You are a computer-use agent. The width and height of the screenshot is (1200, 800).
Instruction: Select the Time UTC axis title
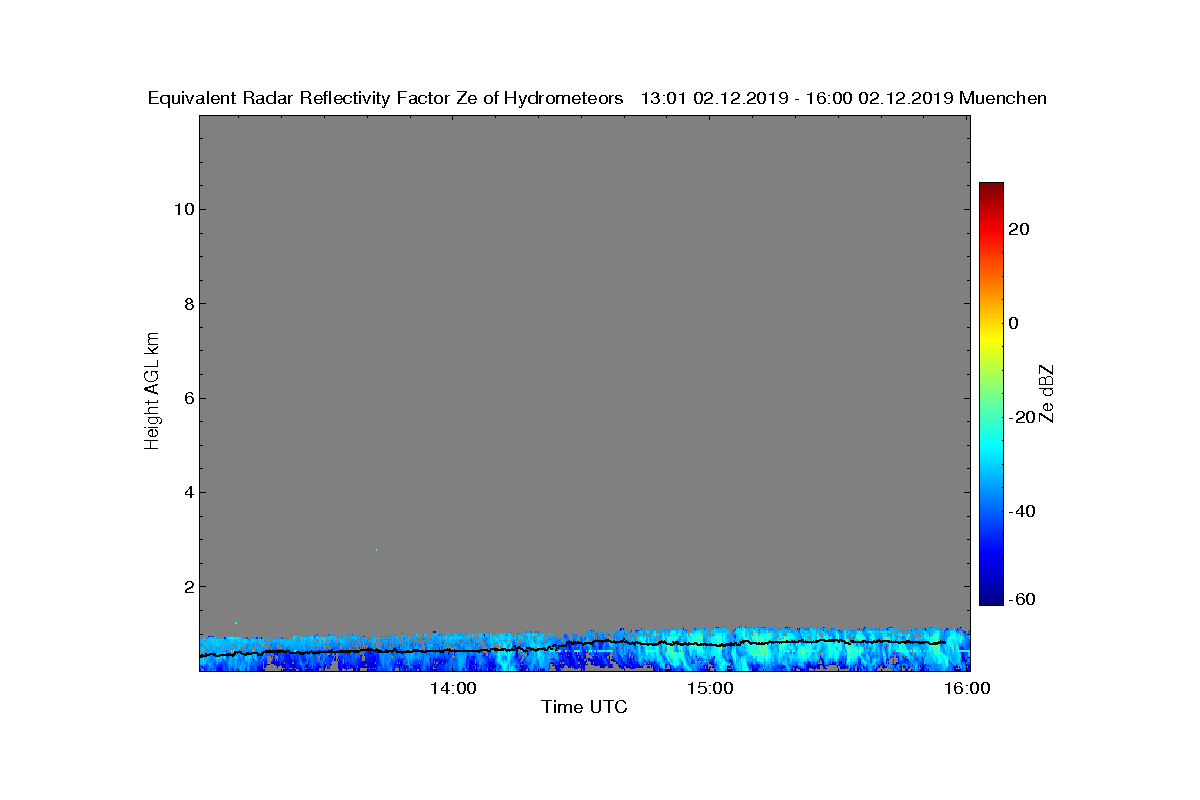pyautogui.click(x=585, y=707)
